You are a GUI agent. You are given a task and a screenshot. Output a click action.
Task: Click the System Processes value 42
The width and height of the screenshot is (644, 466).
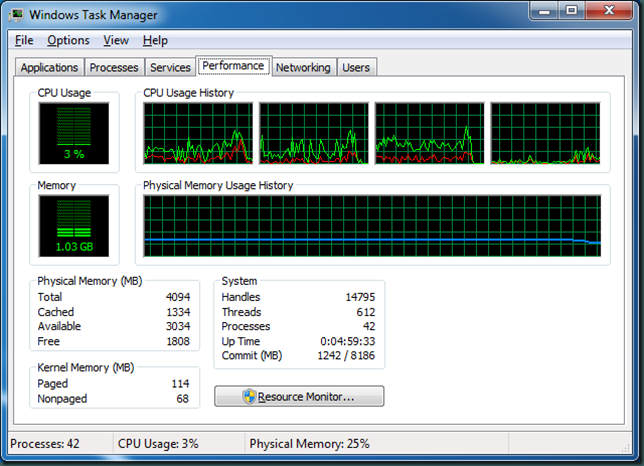[369, 326]
